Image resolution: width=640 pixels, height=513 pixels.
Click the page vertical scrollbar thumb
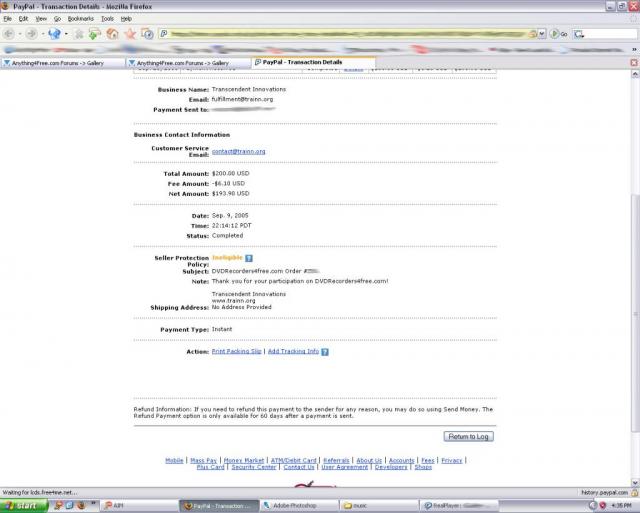tap(635, 312)
